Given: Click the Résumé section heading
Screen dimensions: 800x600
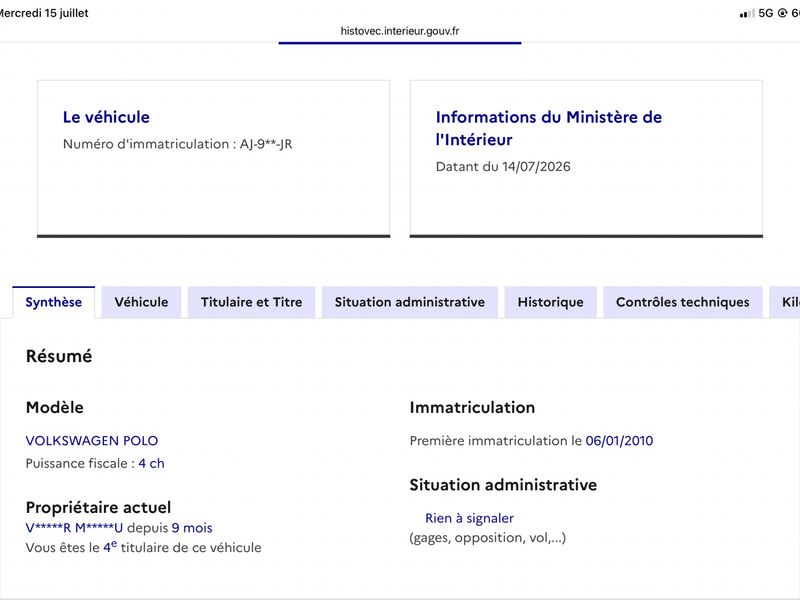Looking at the screenshot, I should (59, 356).
